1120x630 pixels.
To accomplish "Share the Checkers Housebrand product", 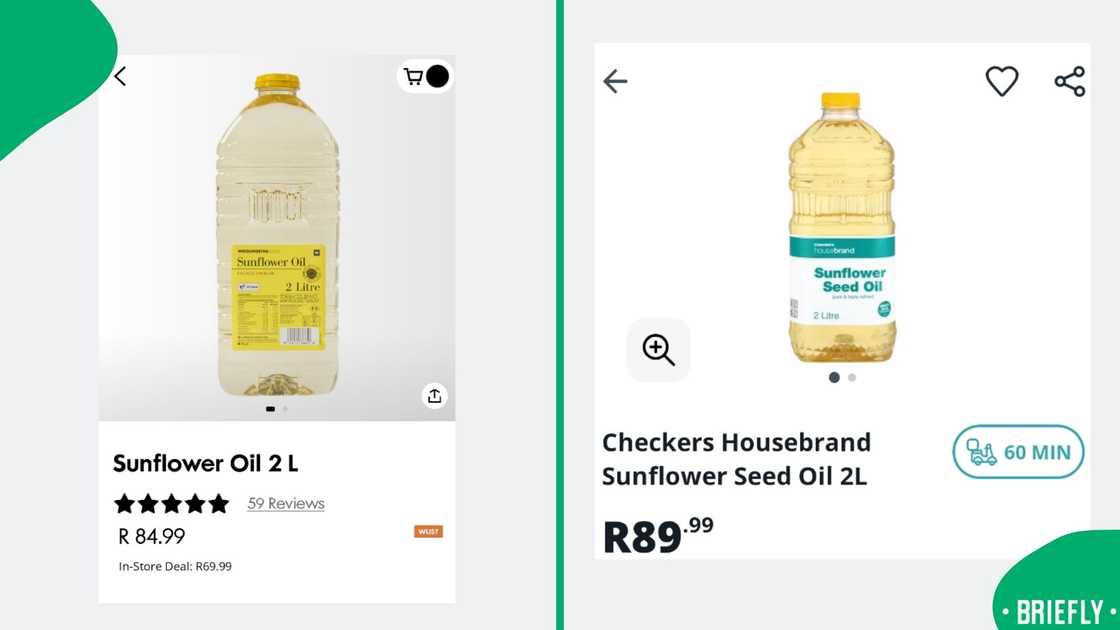I will click(x=1070, y=81).
